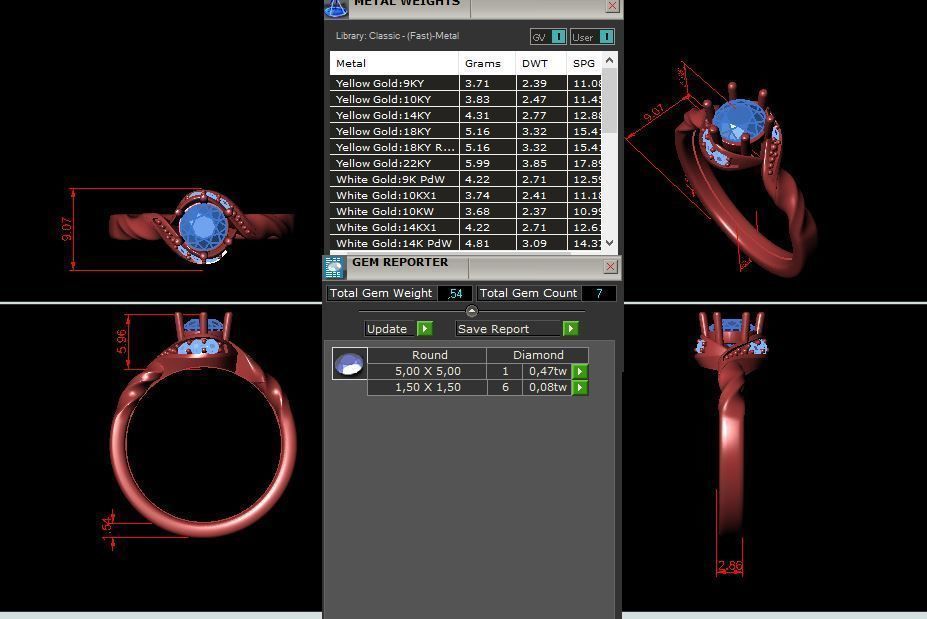Click blue center stone in top view

pos(203,228)
